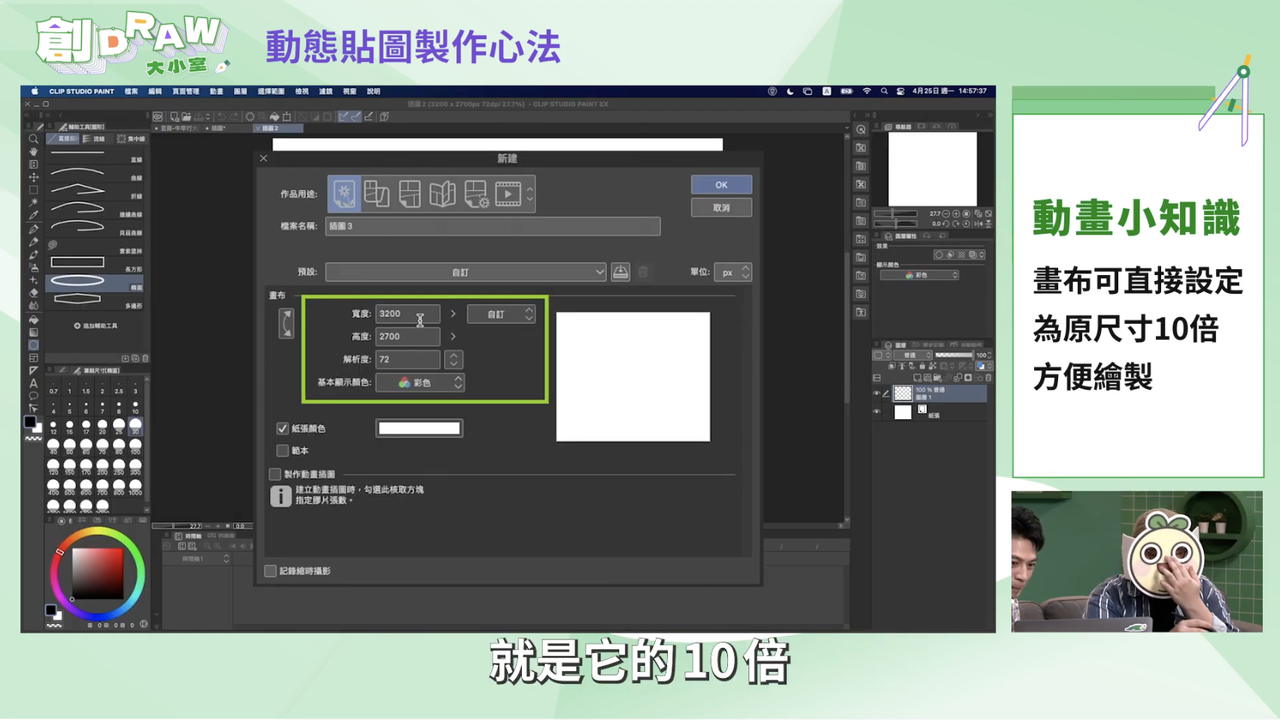Open the 動畫 Animation menu
This screenshot has height=720, width=1280.
click(x=217, y=91)
